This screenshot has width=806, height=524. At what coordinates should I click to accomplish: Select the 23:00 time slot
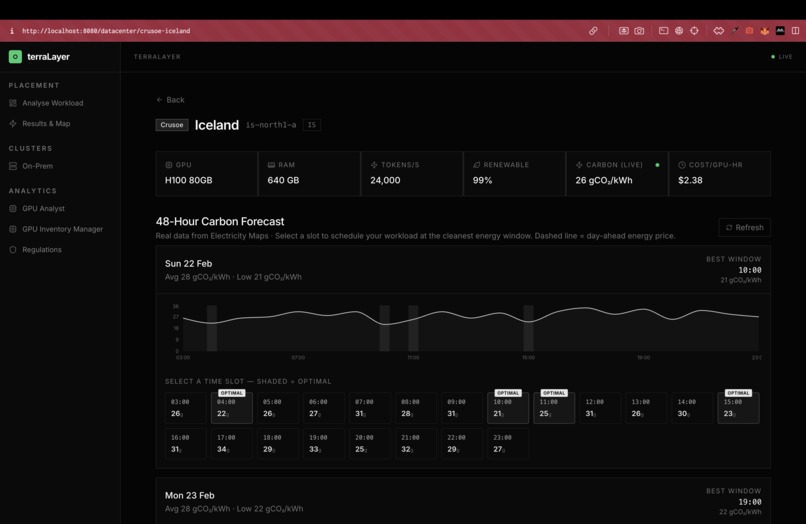pyautogui.click(x=508, y=443)
